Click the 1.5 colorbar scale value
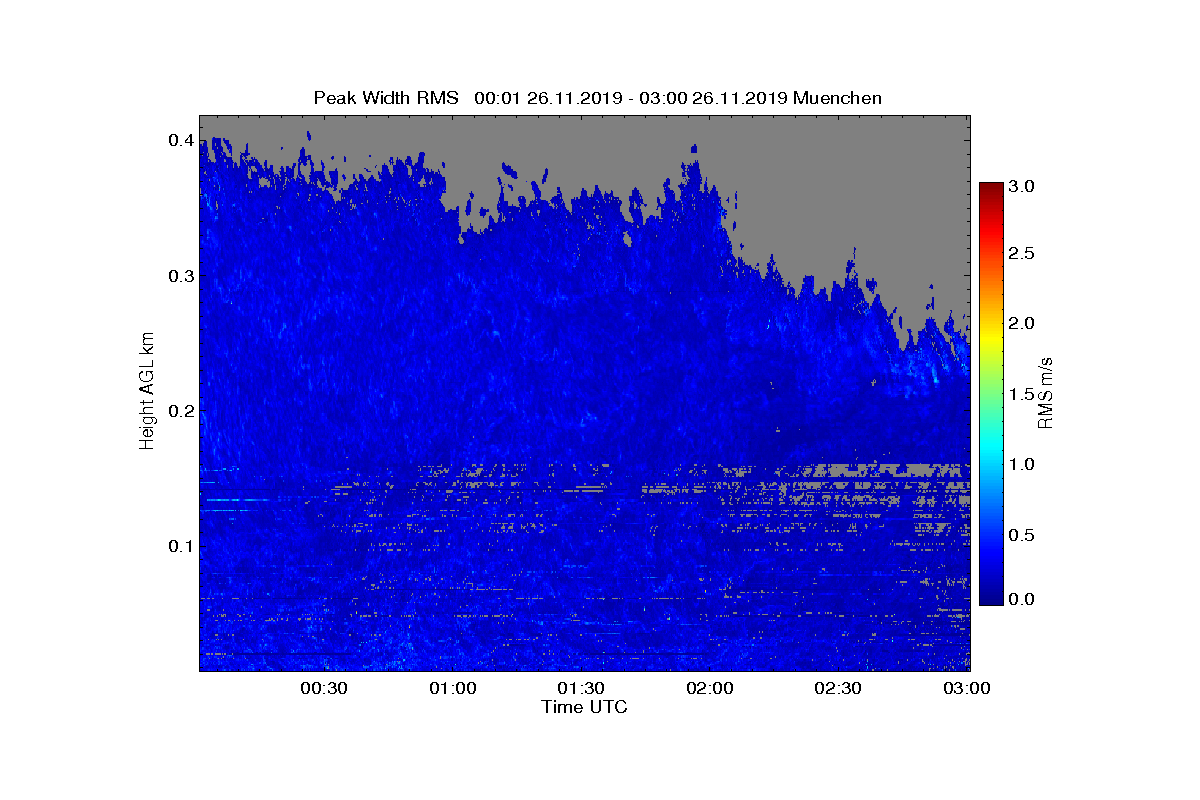The width and height of the screenshot is (1200, 800). click(x=1025, y=394)
